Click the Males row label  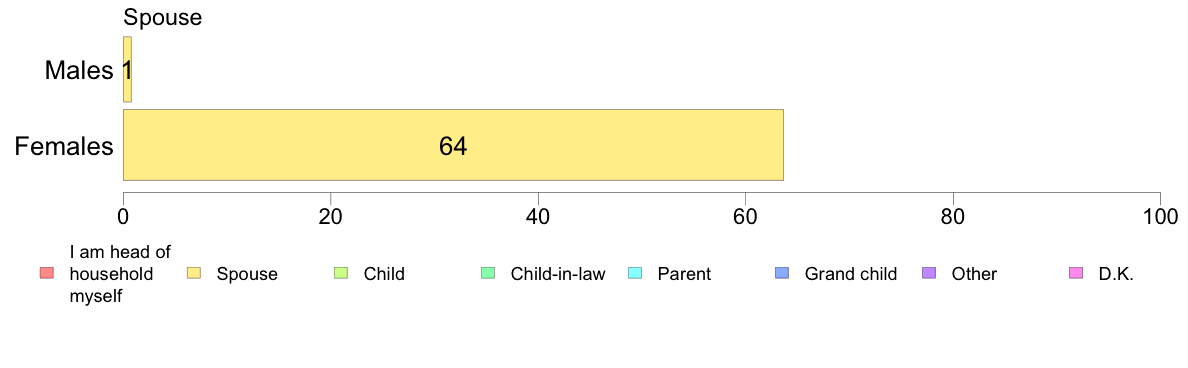[x=79, y=70]
